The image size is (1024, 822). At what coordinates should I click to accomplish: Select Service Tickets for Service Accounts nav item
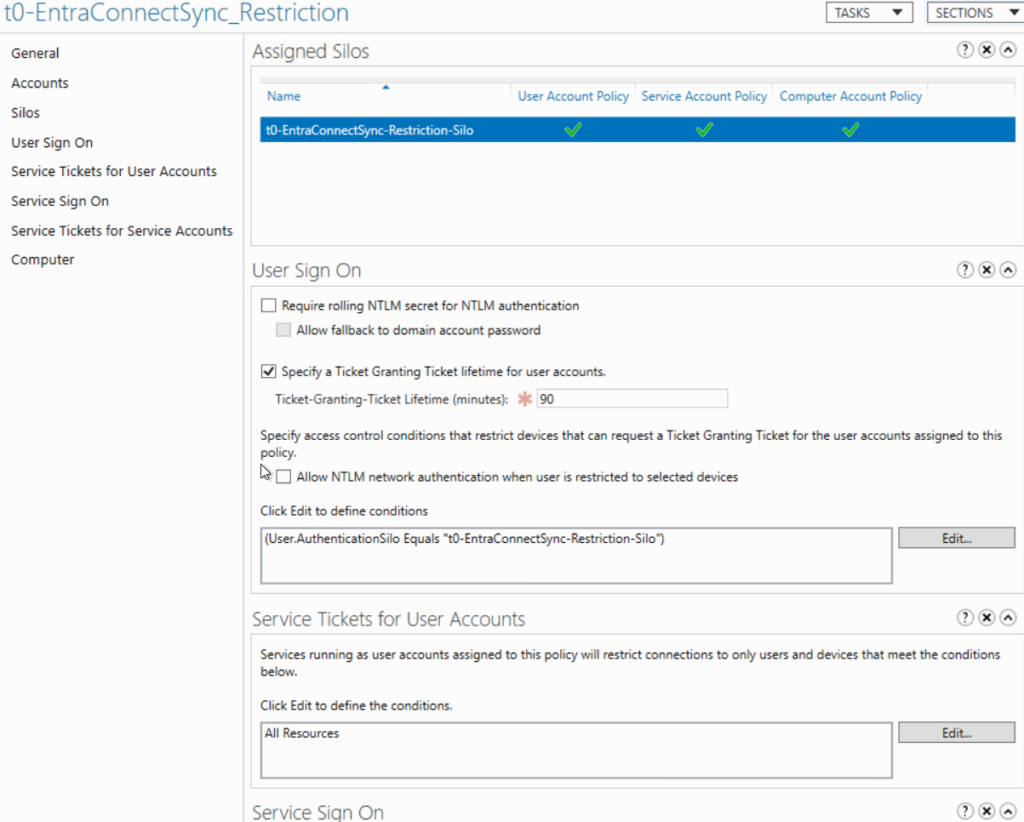(x=122, y=231)
